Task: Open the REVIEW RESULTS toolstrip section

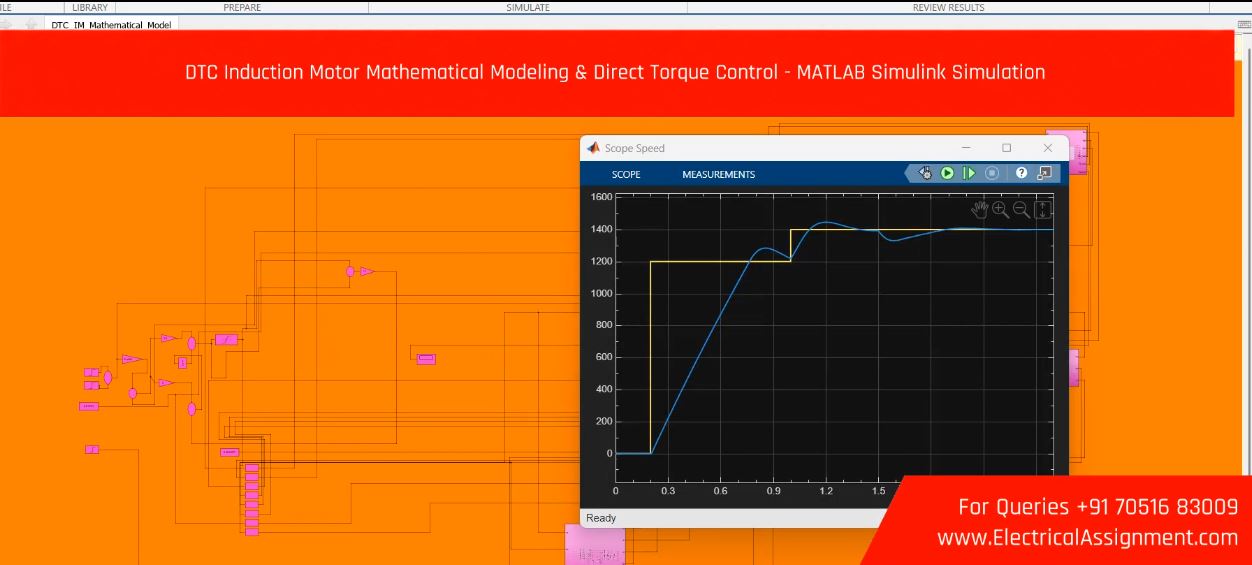Action: [x=948, y=7]
